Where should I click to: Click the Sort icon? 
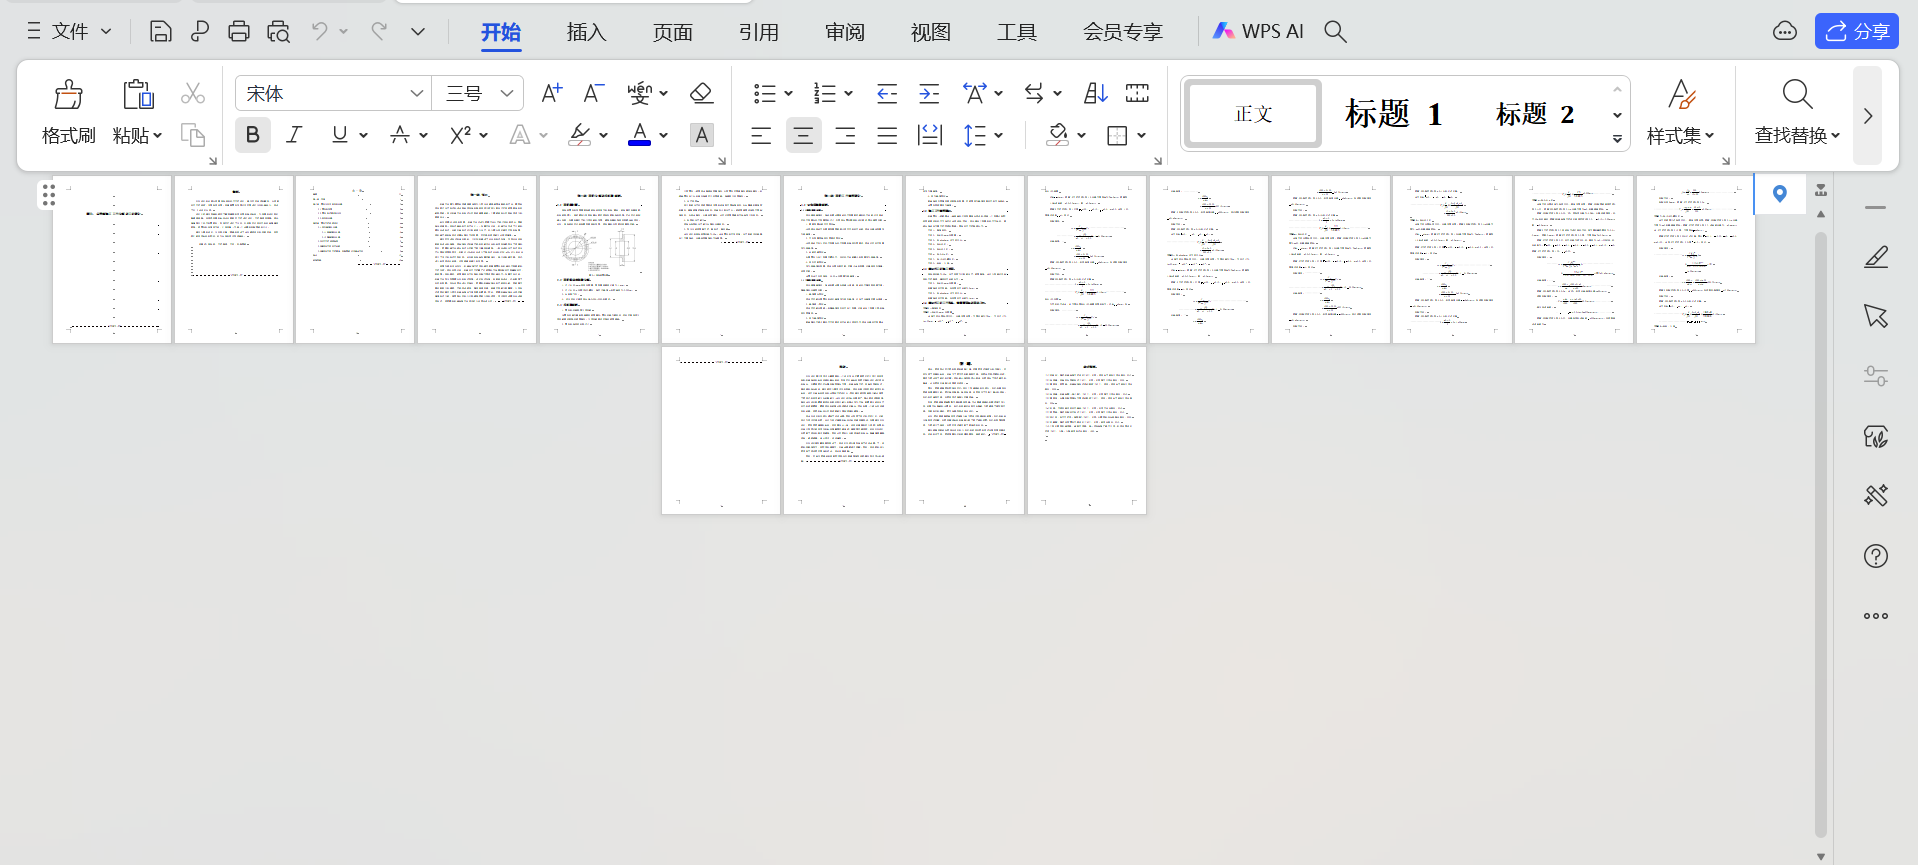pos(1095,94)
